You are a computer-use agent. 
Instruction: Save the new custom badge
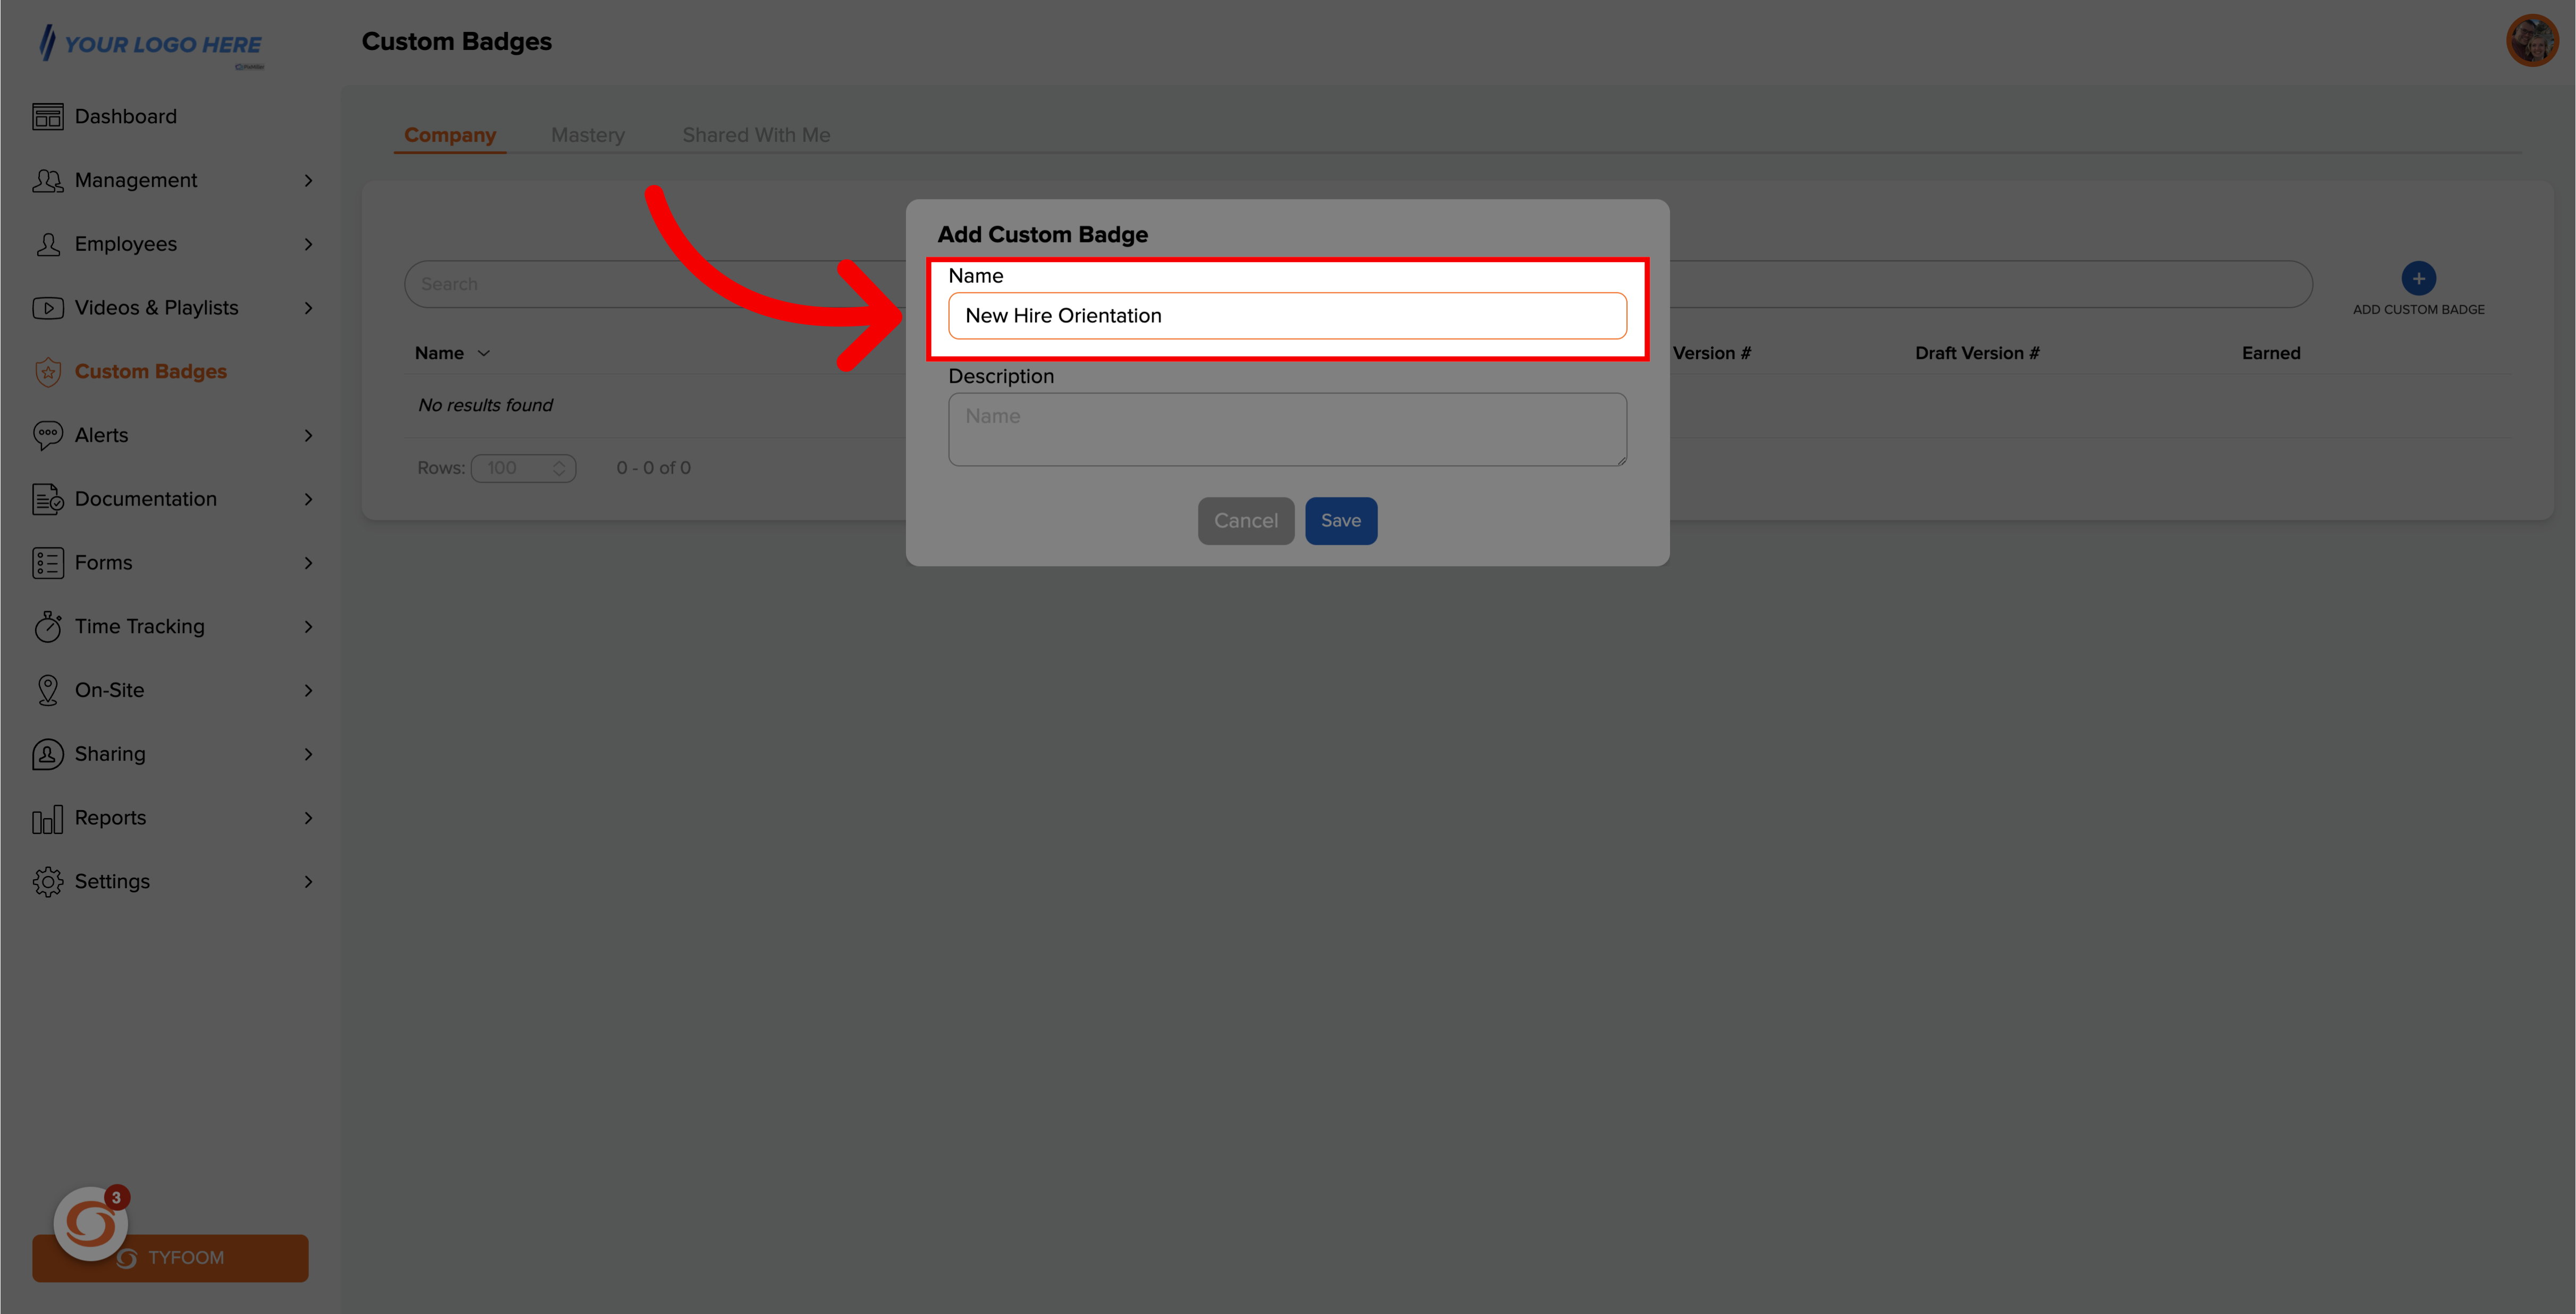1340,520
